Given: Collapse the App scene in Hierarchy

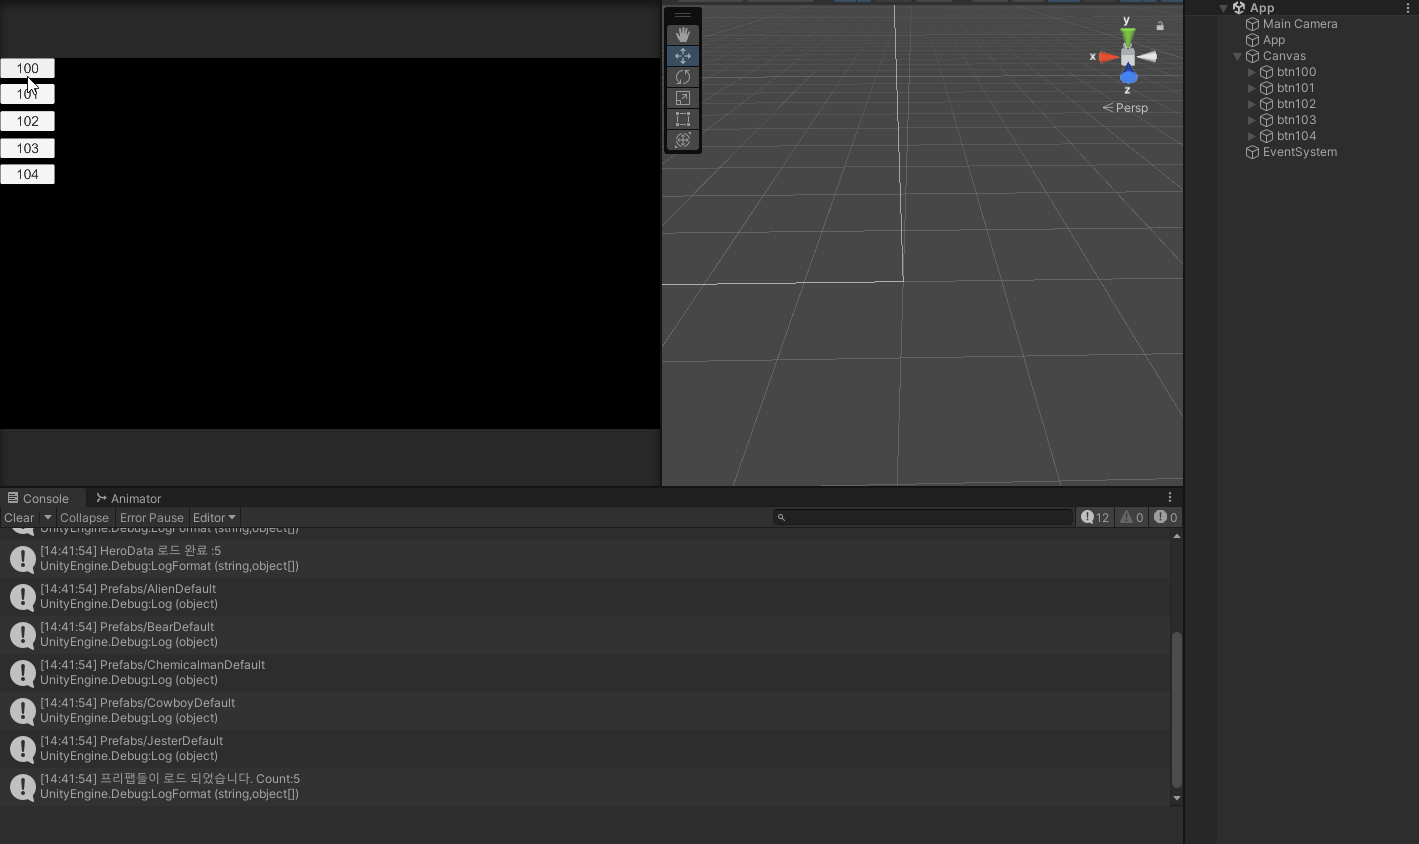Looking at the screenshot, I should 1223,8.
